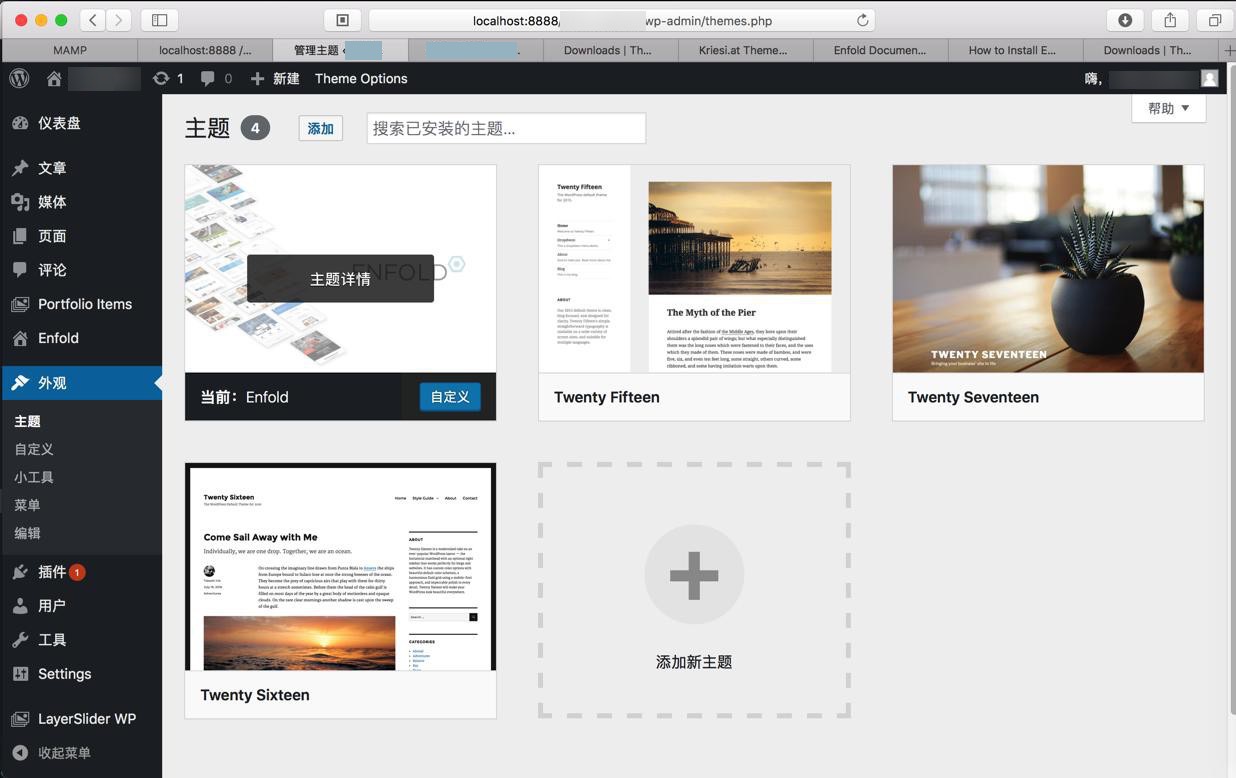
Task: Switch to the localhost:8888 tab
Action: coord(205,50)
